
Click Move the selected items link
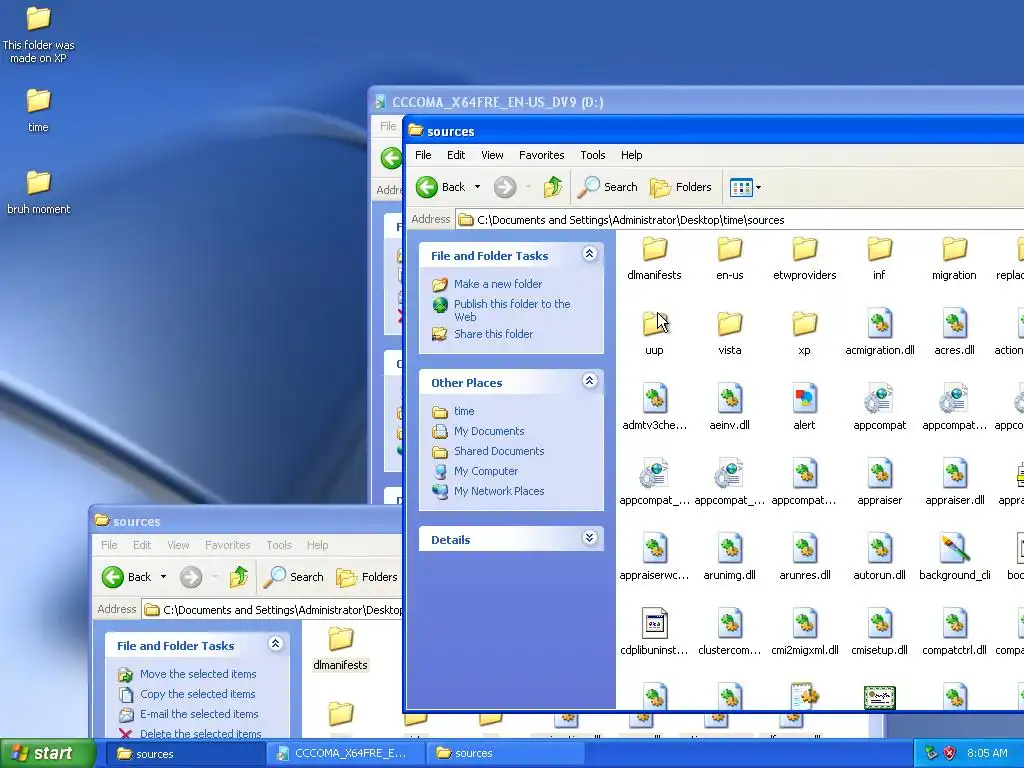point(198,674)
